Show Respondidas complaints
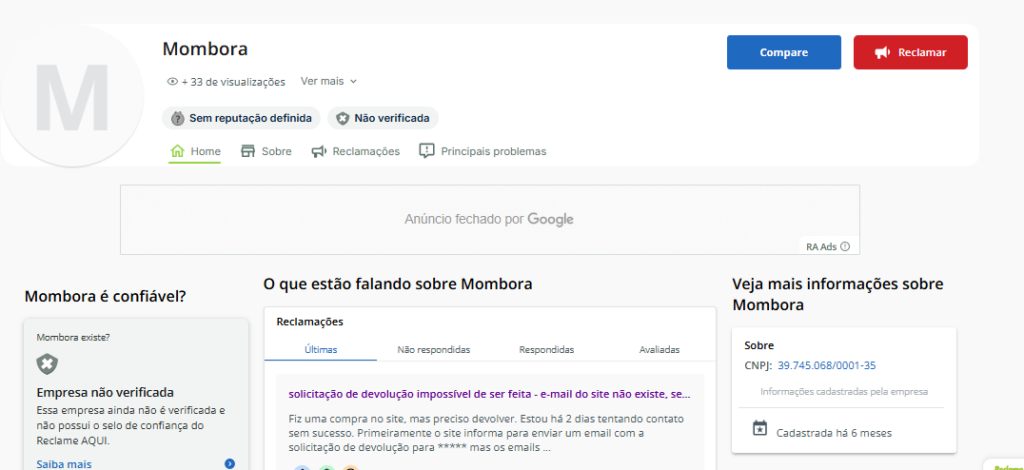The width and height of the screenshot is (1024, 470). click(x=546, y=350)
